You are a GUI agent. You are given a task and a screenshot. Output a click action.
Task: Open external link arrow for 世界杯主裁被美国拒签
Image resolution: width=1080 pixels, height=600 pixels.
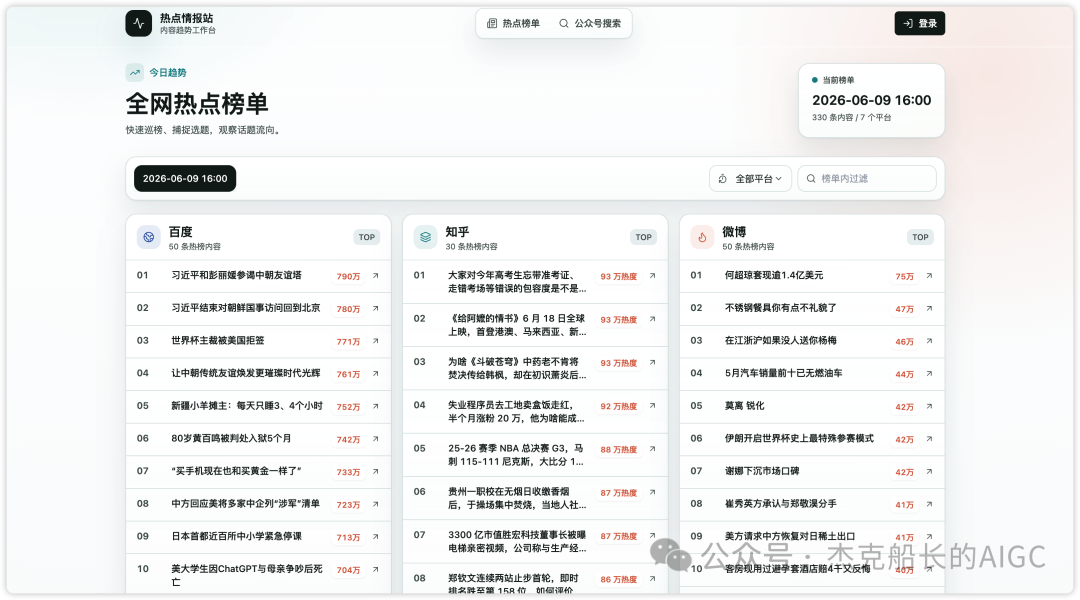[375, 341]
